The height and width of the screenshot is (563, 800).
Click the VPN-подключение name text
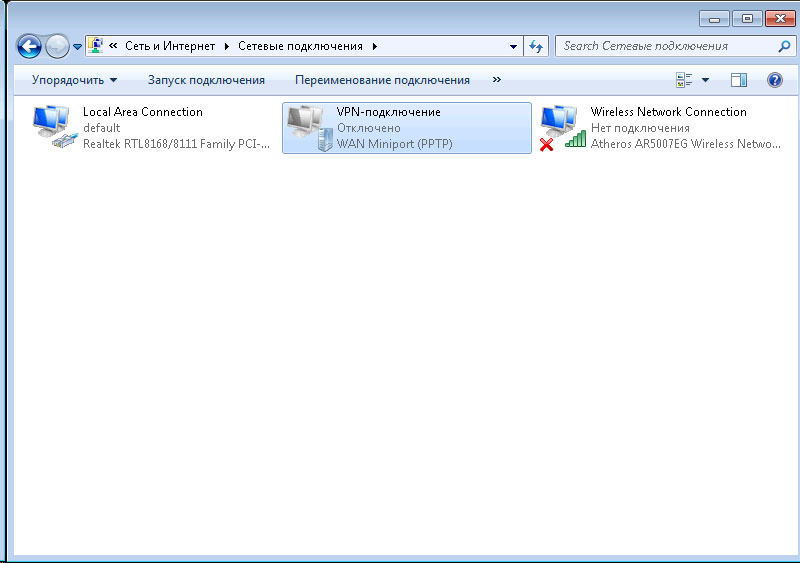point(389,112)
